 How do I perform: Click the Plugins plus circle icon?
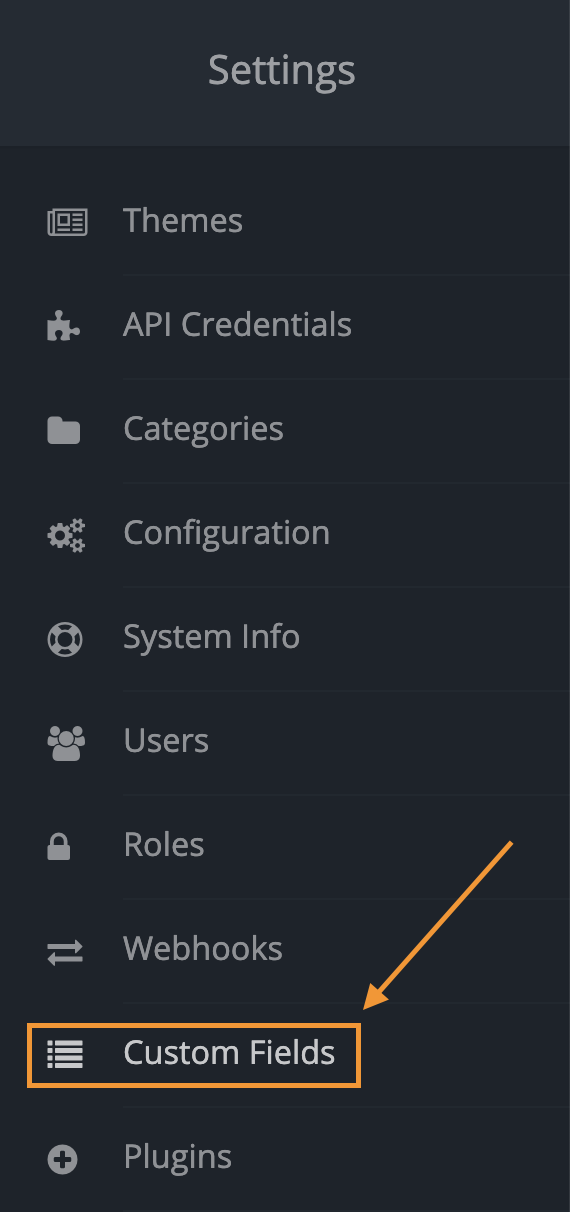point(62,1159)
